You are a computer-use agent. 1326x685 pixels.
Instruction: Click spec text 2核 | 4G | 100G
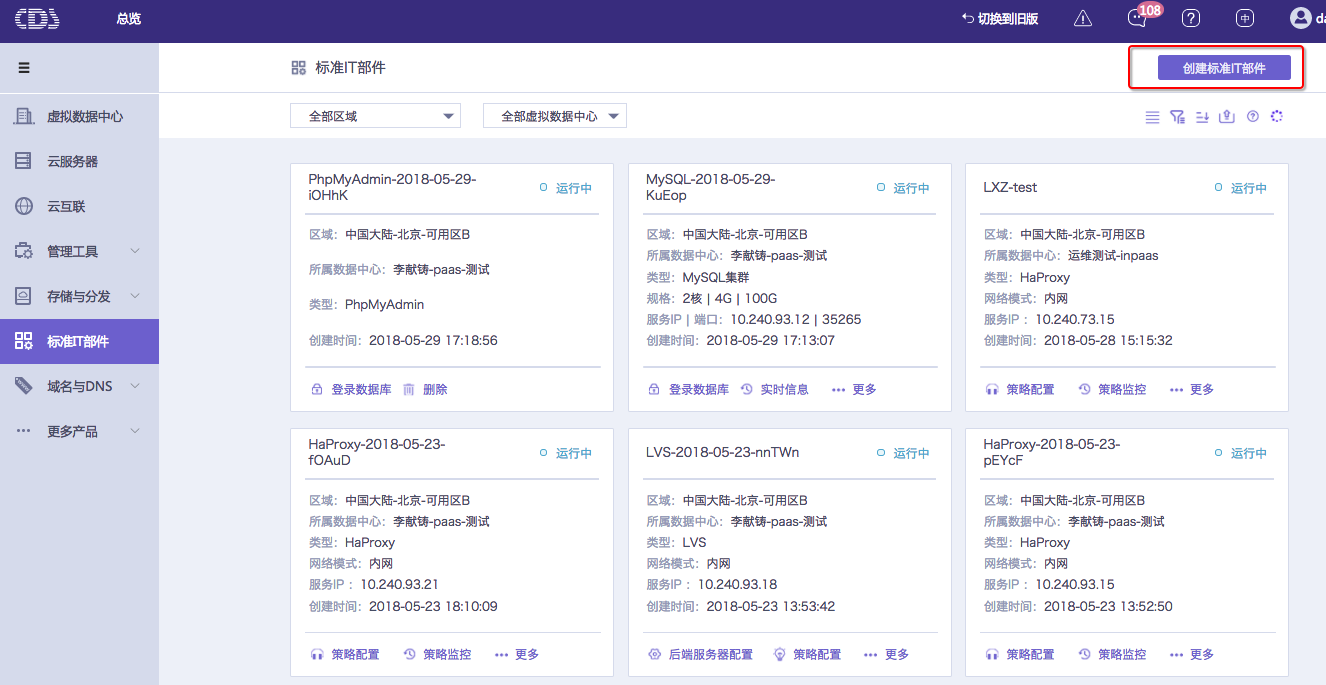(730, 298)
